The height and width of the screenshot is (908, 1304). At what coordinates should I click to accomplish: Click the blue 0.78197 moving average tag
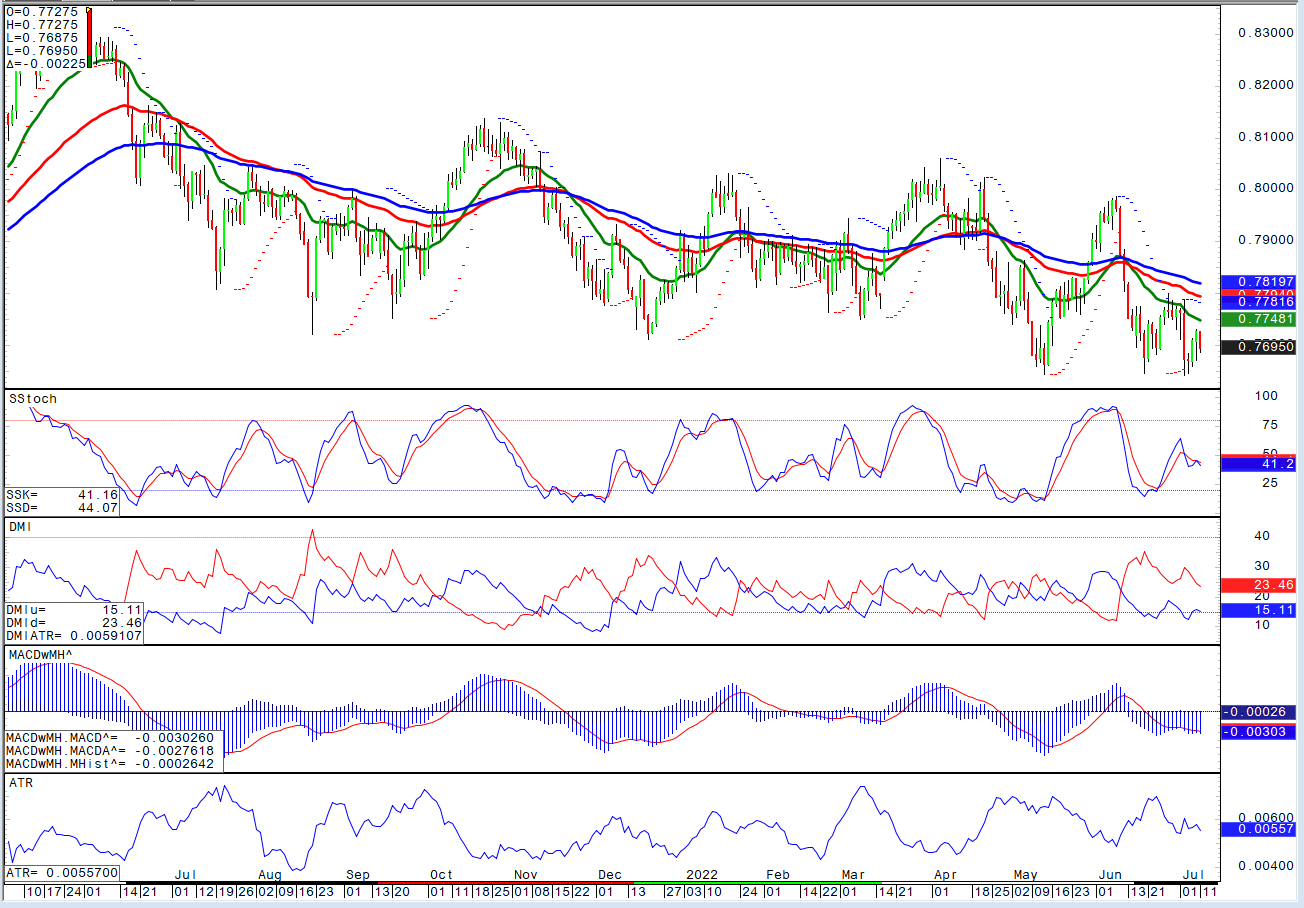click(x=1260, y=282)
